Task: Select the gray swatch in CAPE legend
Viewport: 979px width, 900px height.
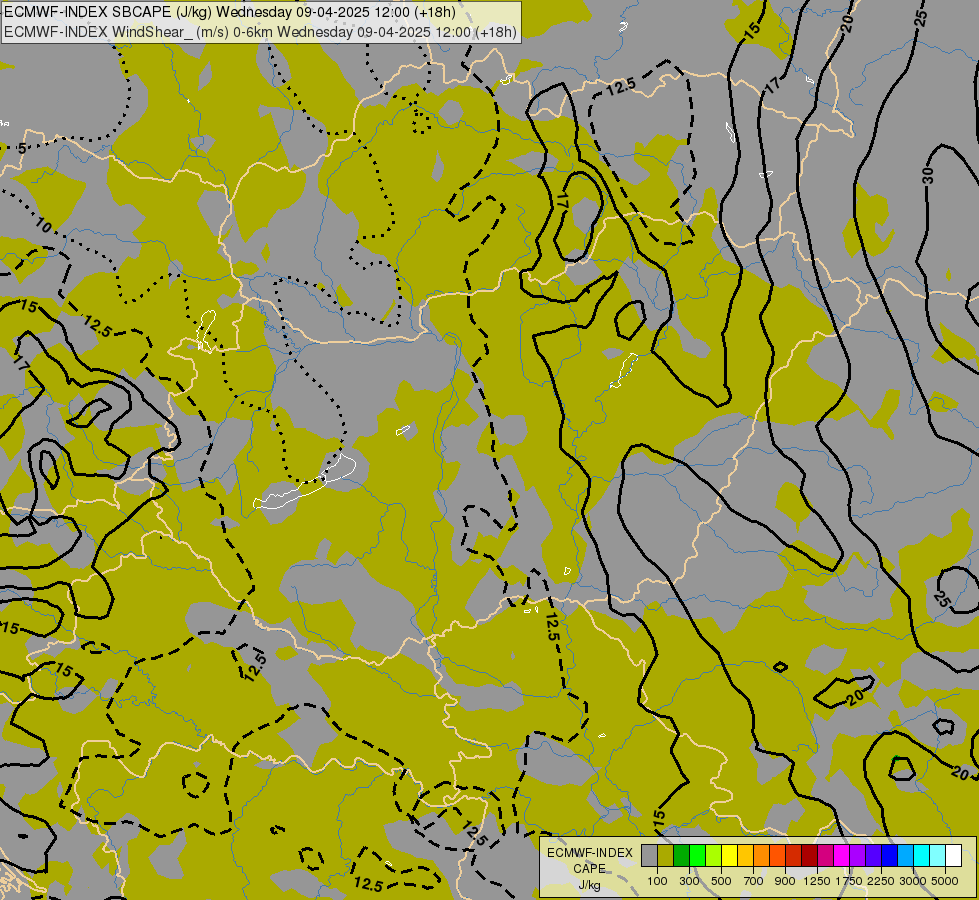Action: point(649,855)
